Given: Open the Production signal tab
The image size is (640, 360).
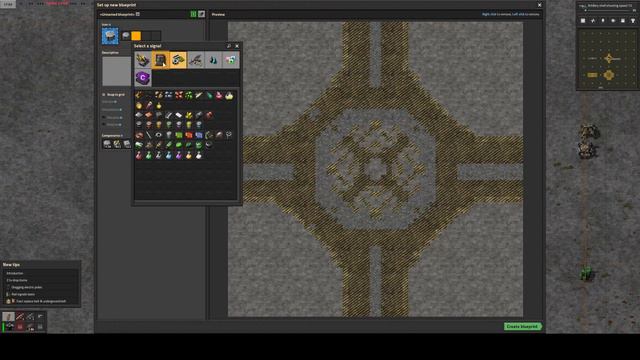Looking at the screenshot, I should click(x=160, y=60).
